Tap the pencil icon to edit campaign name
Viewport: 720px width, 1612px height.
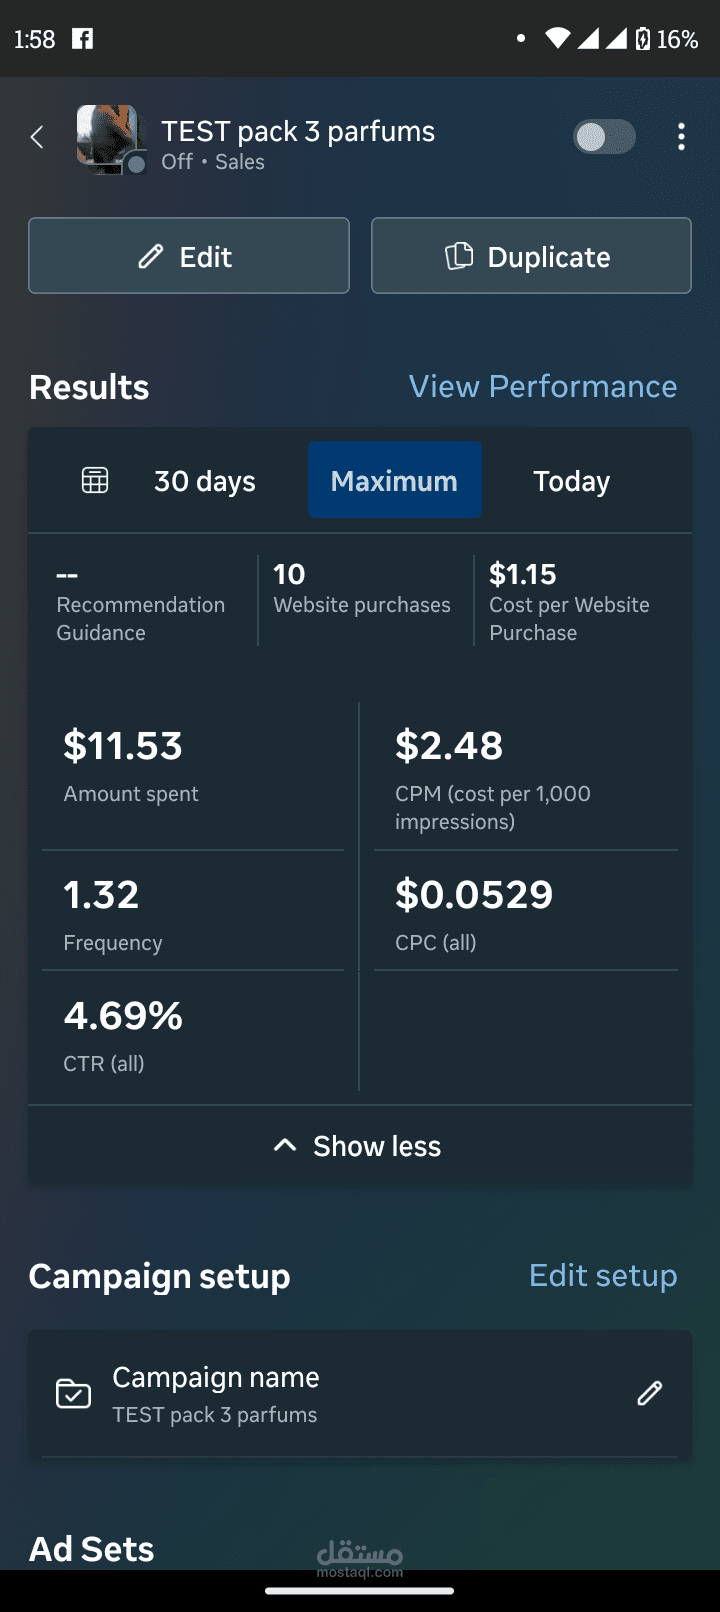click(x=649, y=1393)
